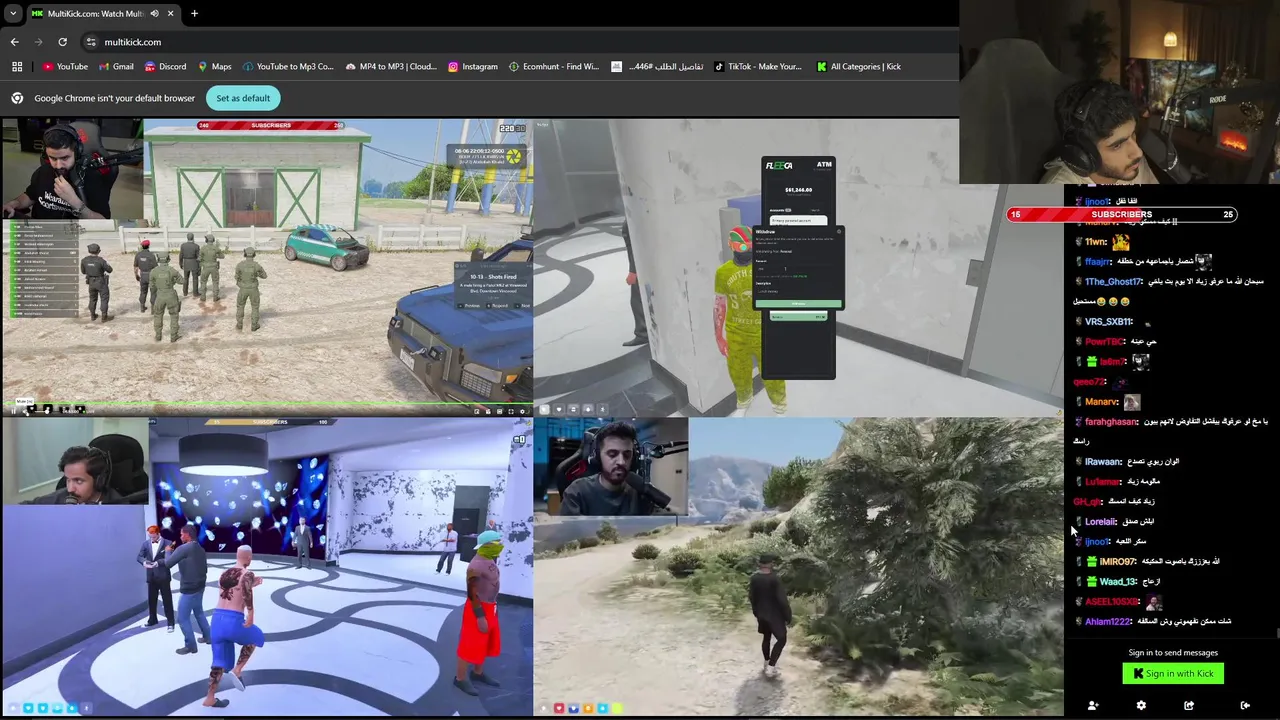Screen dimensions: 1280x720
Task: View site information for multikick.com
Action: click(91, 42)
